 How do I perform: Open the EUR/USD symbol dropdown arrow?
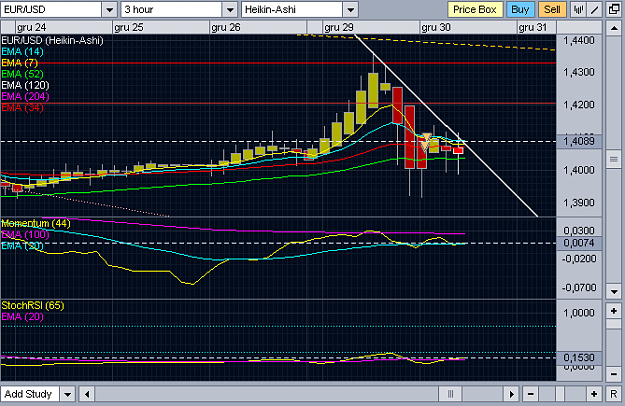tap(110, 10)
